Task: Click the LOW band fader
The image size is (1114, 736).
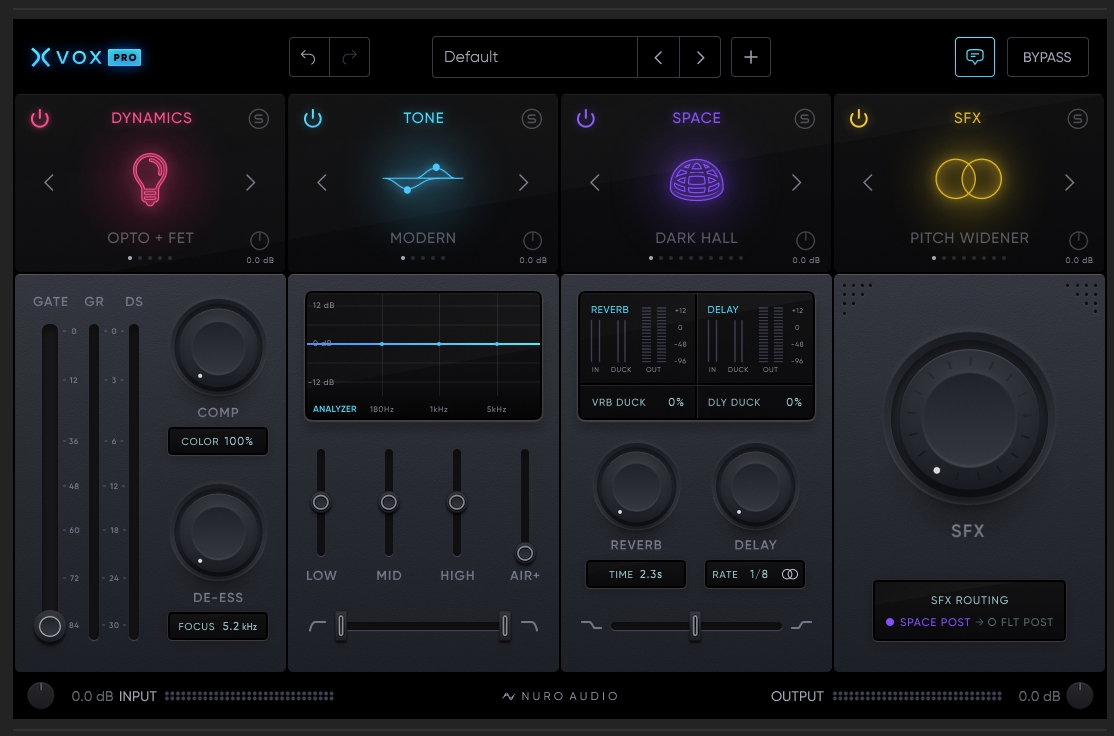Action: pyautogui.click(x=320, y=502)
